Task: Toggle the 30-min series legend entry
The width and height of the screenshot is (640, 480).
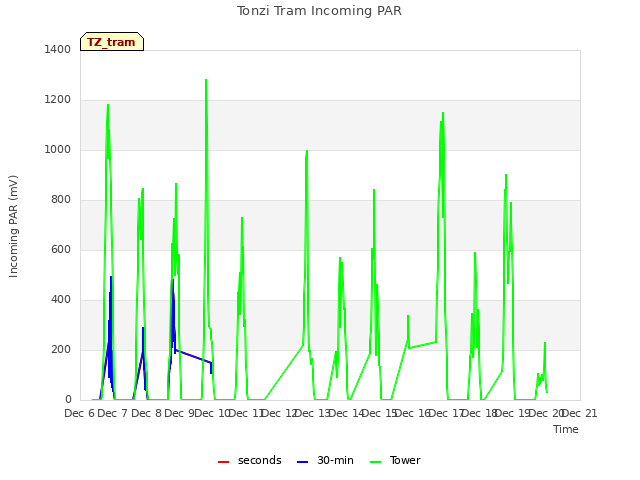Action: [325, 460]
